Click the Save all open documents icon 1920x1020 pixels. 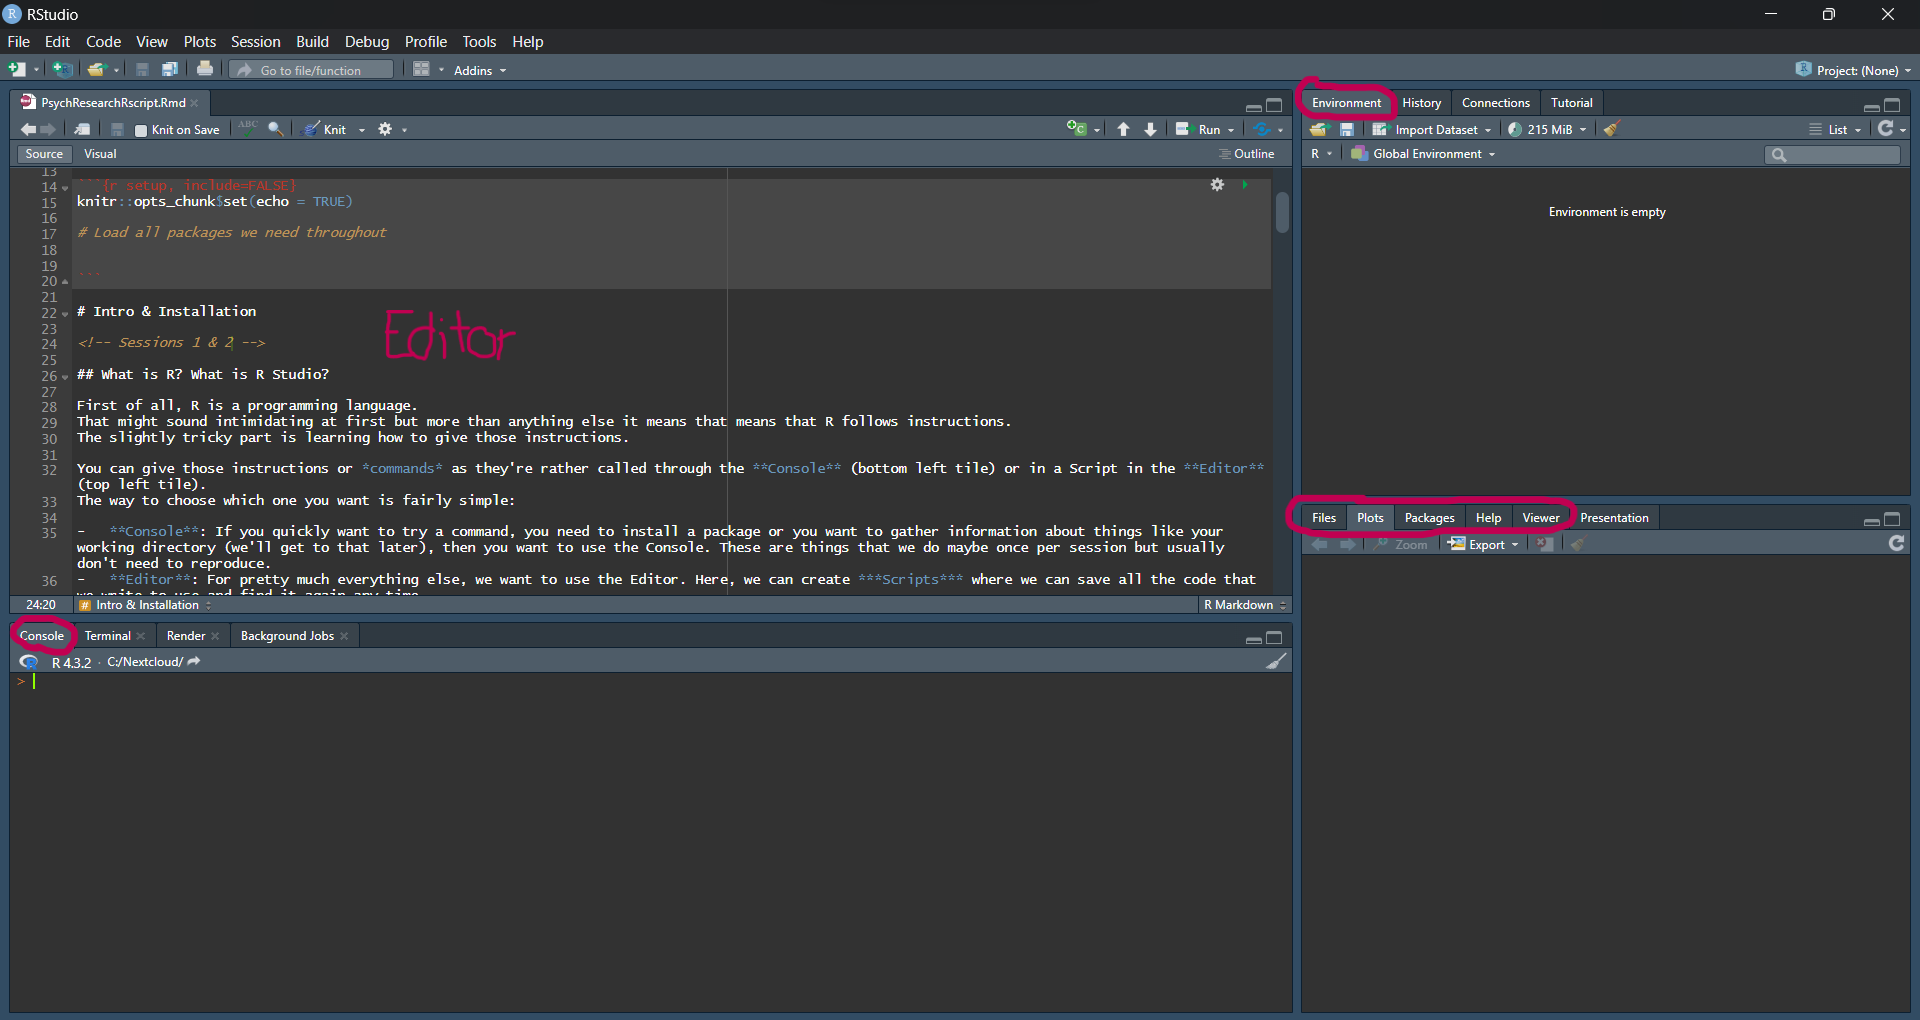[170, 70]
